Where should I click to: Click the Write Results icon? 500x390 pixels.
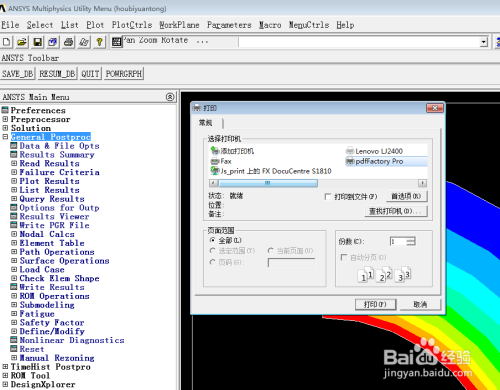(14, 287)
